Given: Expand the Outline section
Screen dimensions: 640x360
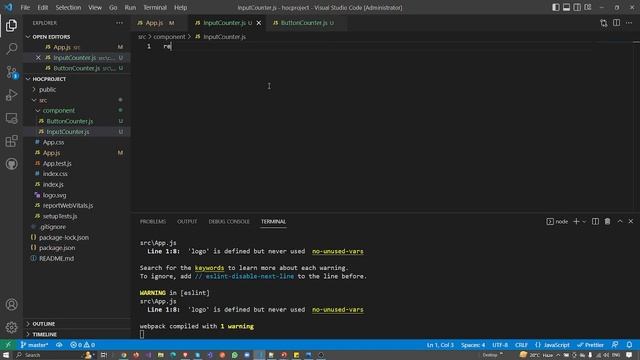Looking at the screenshot, I should (77, 324).
